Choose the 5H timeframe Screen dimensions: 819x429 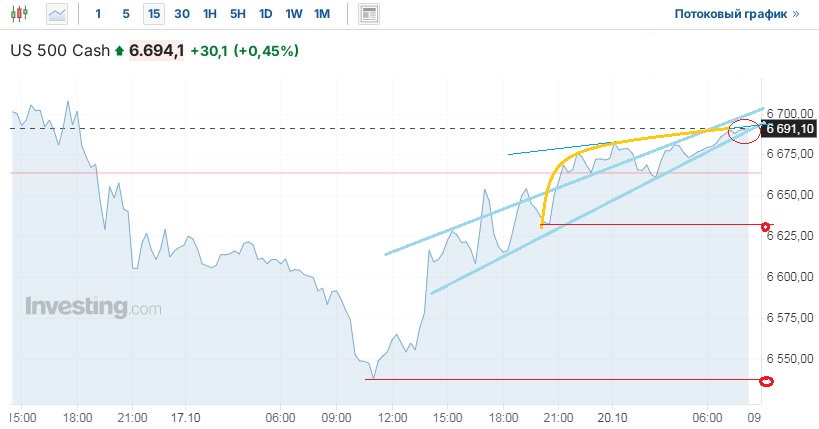237,14
